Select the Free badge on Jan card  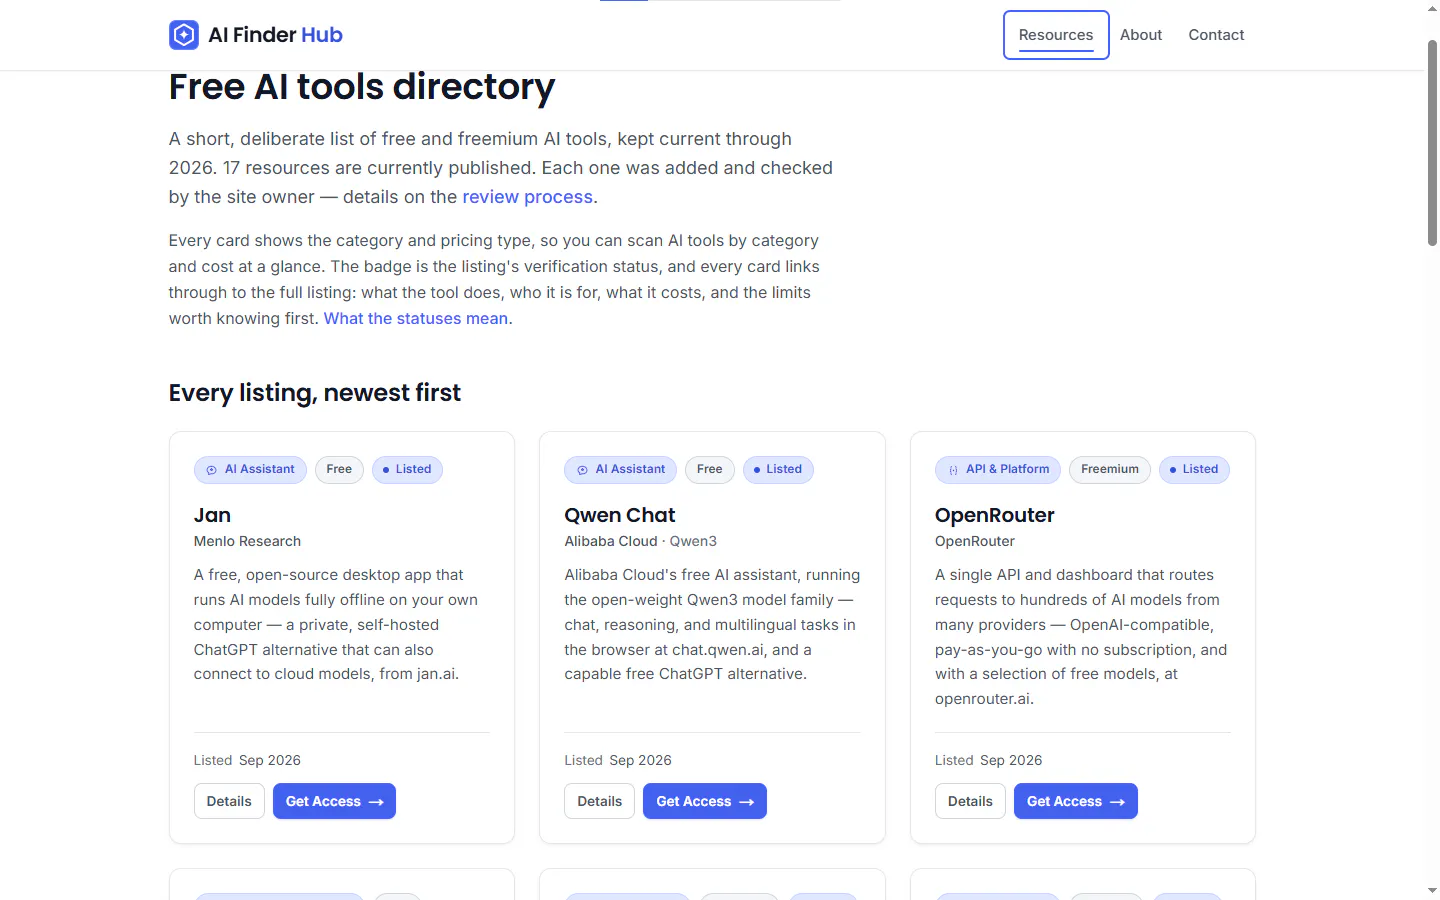click(x=339, y=469)
